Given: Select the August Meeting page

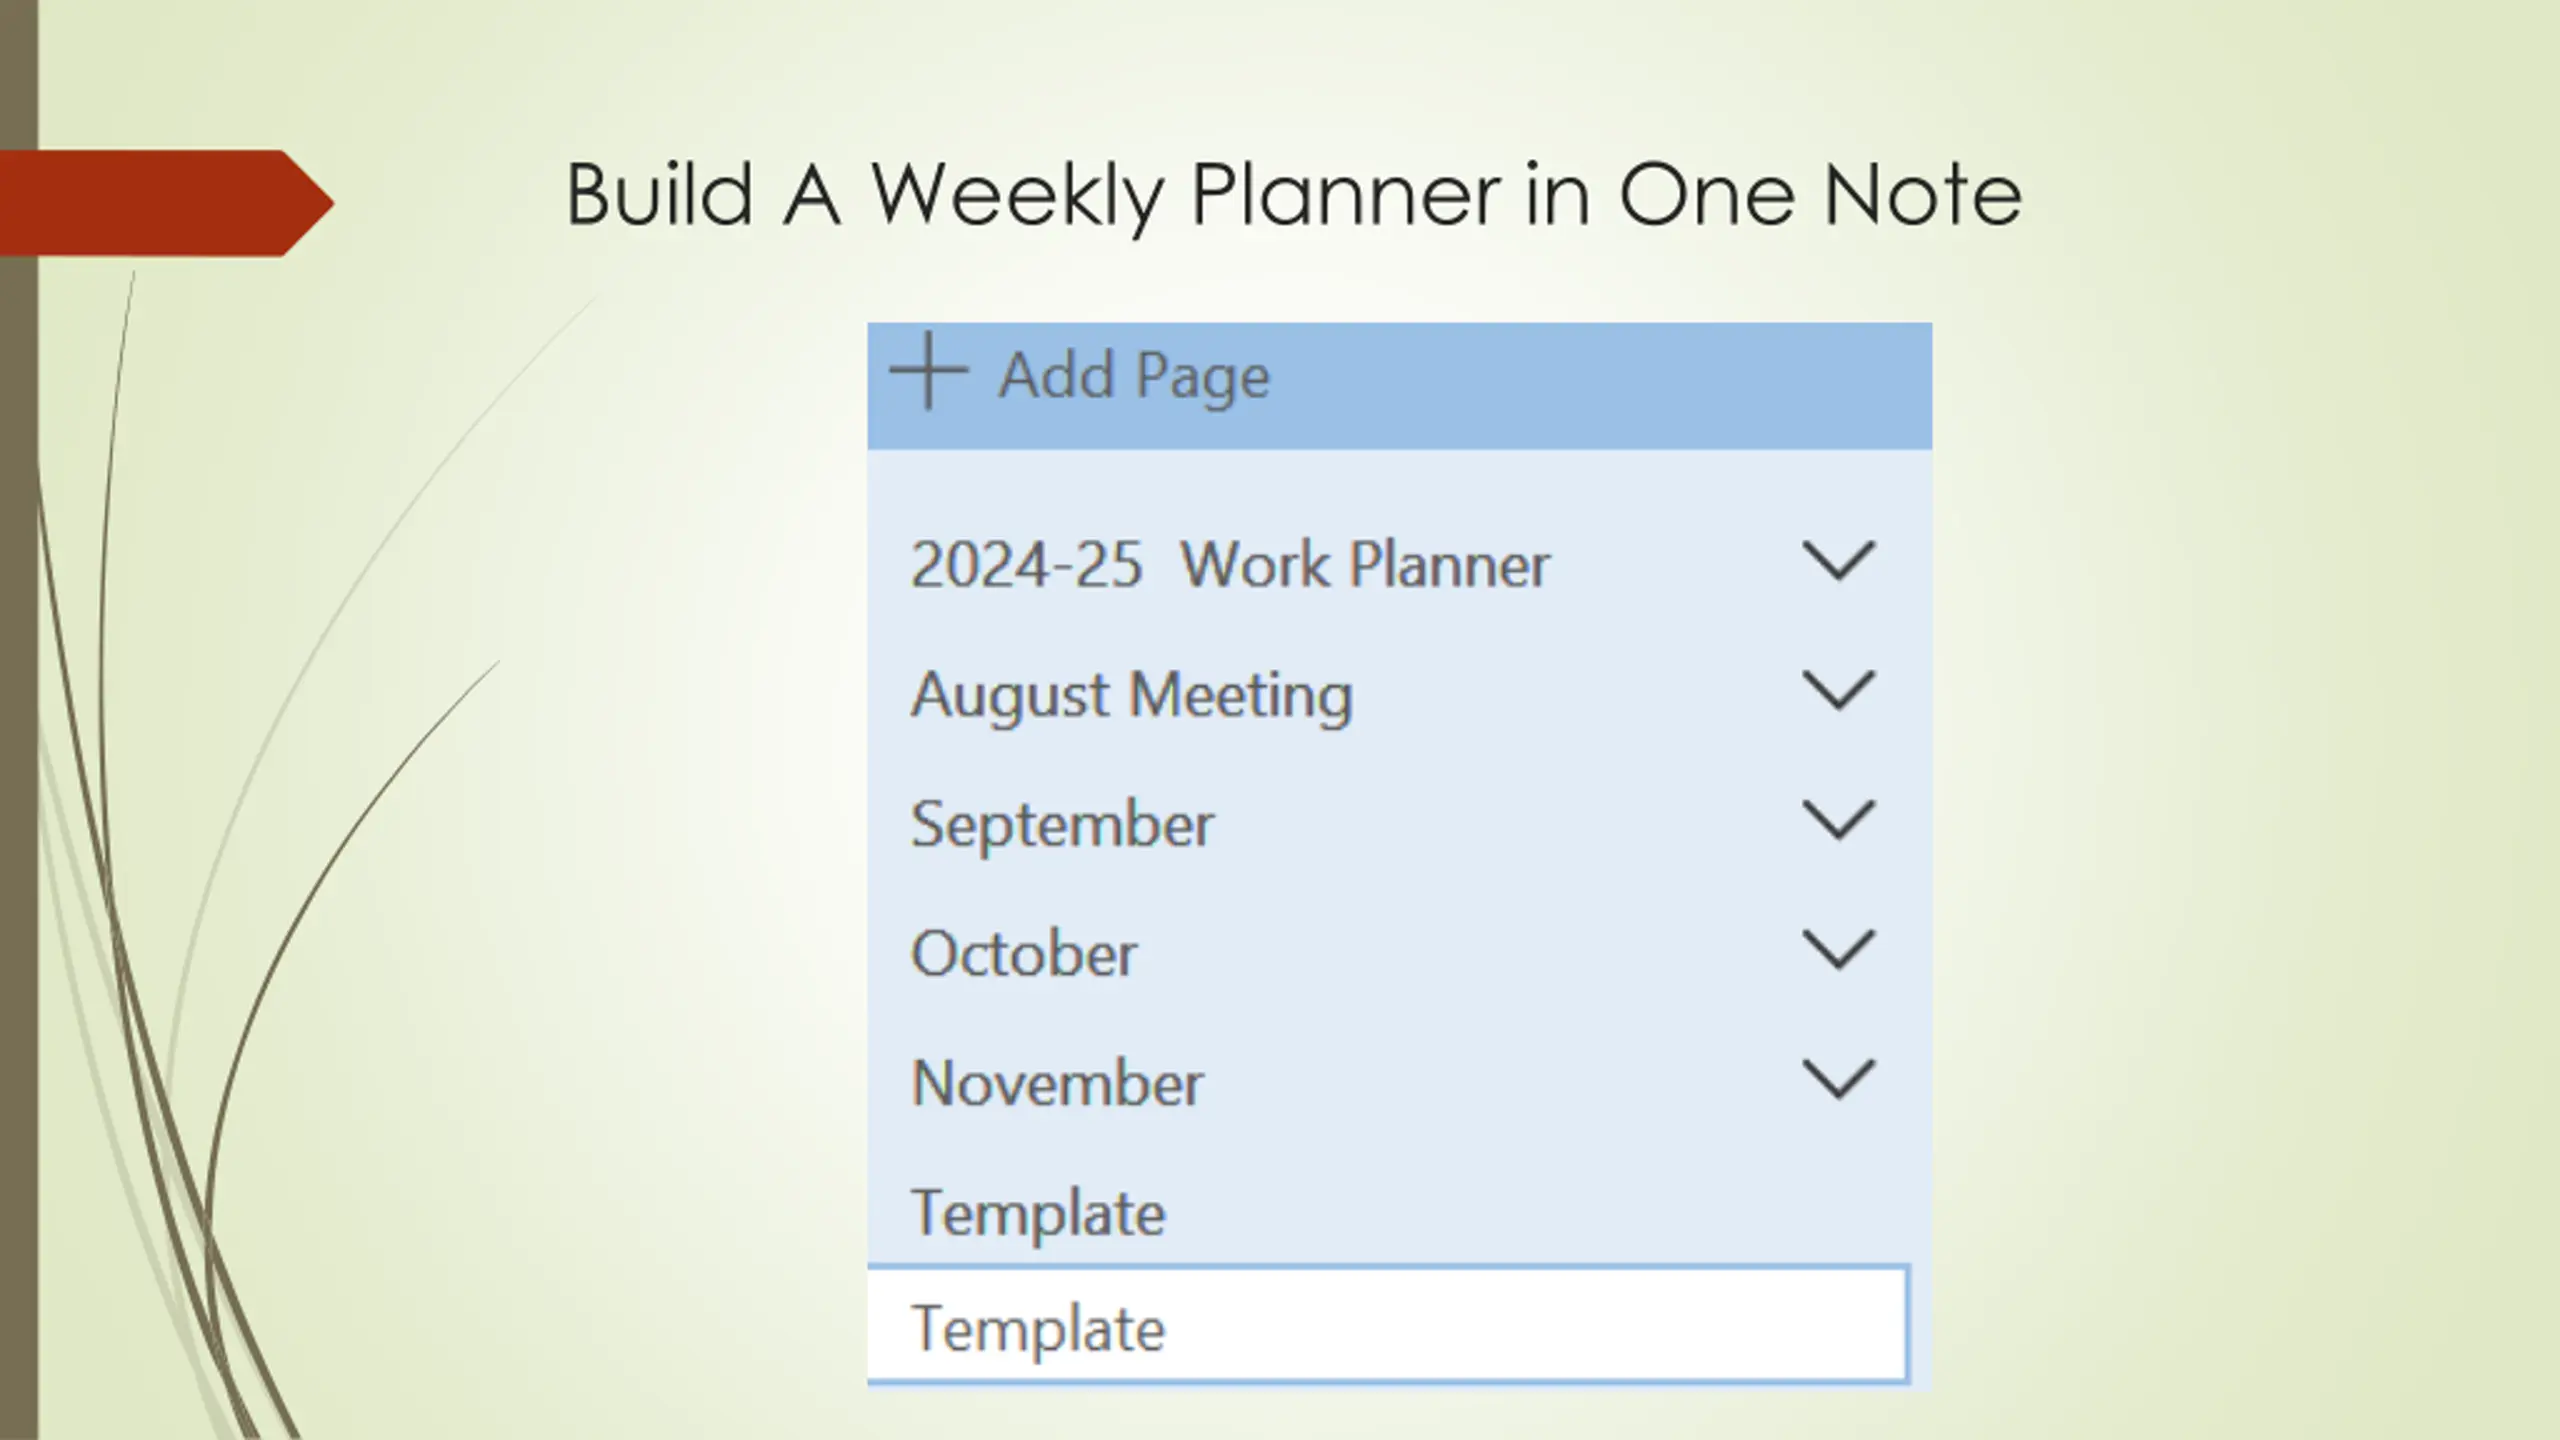Looking at the screenshot, I should (x=1131, y=695).
